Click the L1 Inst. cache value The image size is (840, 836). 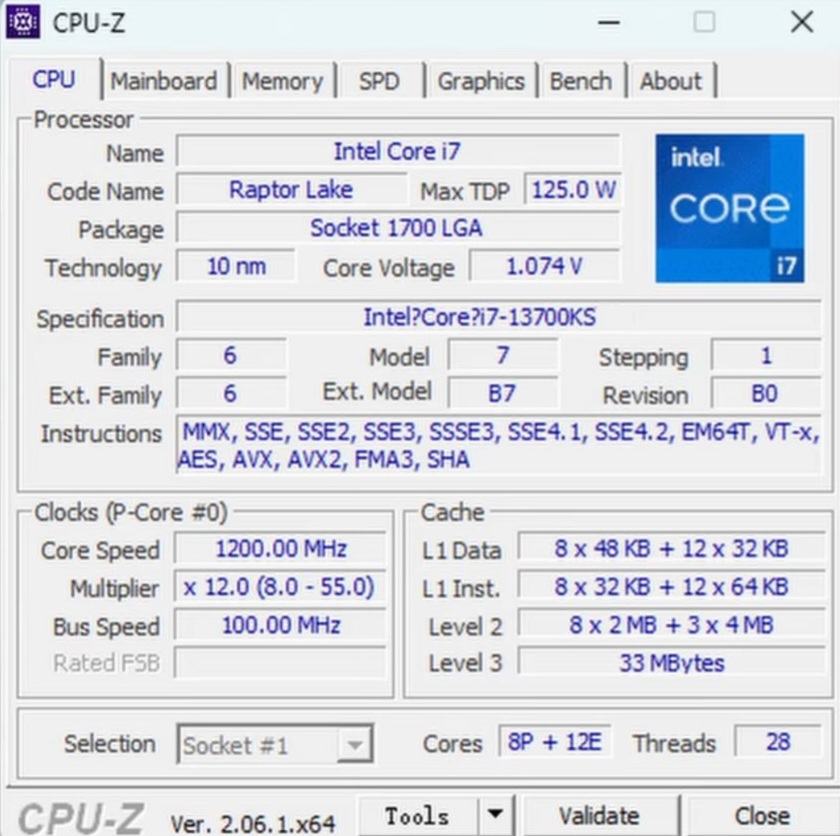point(671,587)
